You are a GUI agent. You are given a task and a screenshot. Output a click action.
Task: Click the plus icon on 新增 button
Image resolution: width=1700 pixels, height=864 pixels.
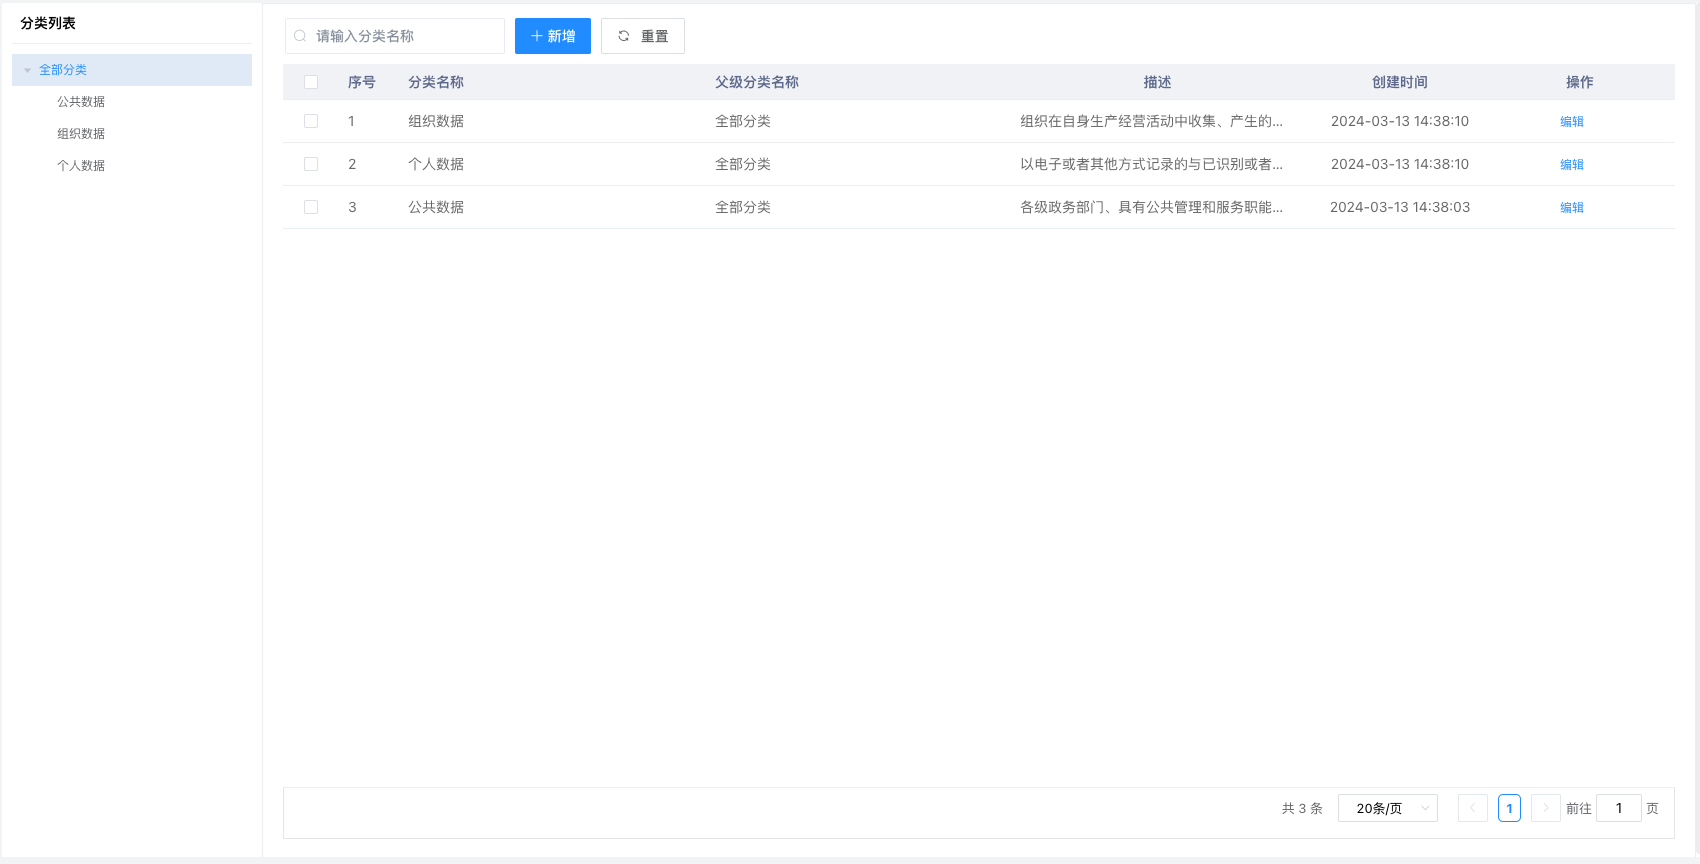(537, 36)
